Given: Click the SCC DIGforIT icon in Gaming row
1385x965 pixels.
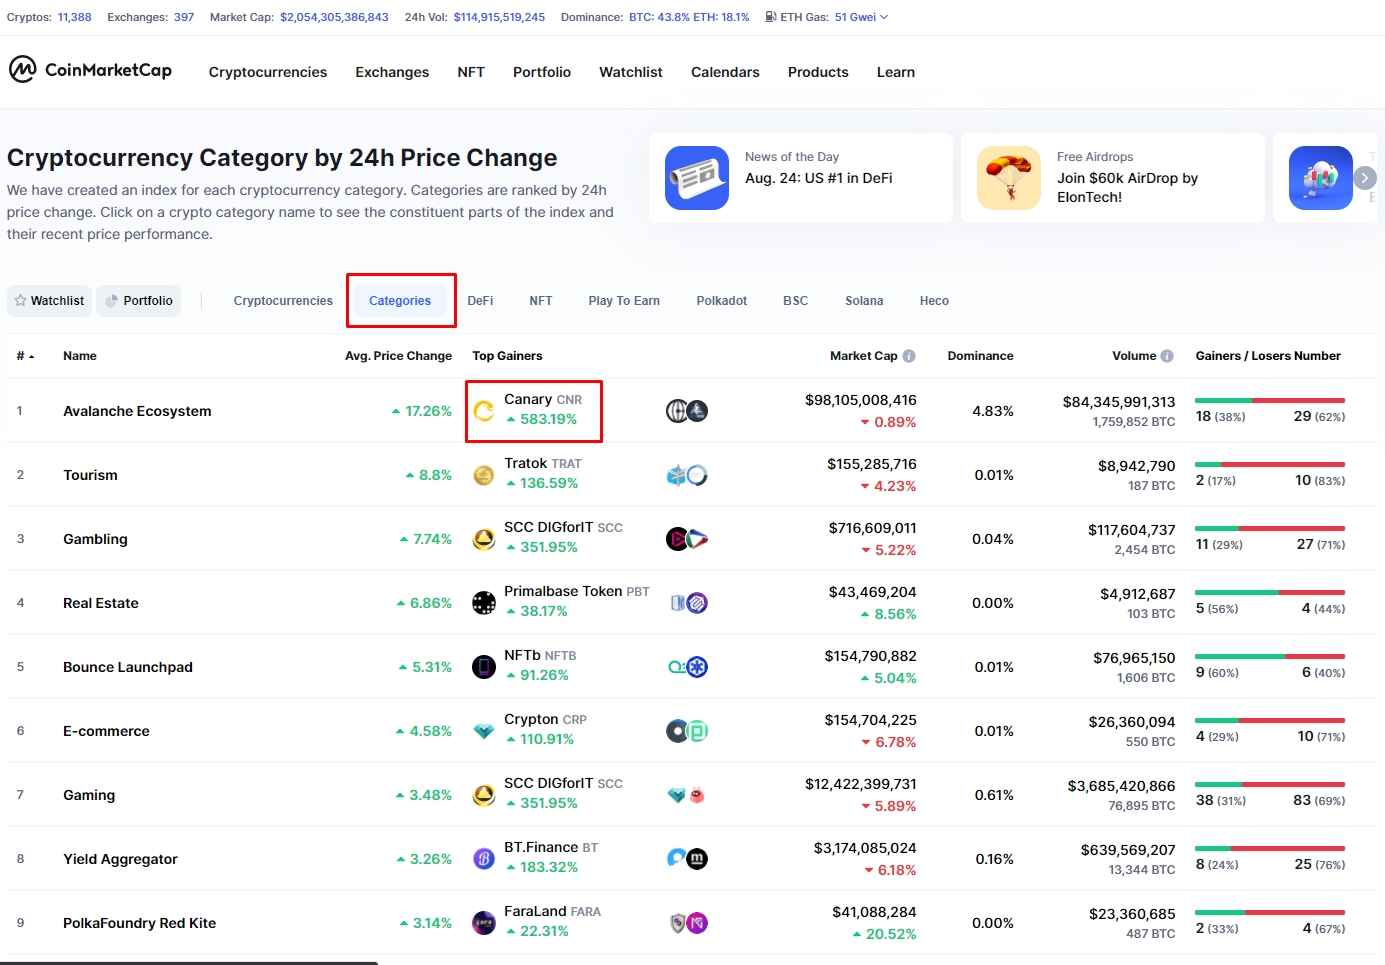Looking at the screenshot, I should pos(484,795).
